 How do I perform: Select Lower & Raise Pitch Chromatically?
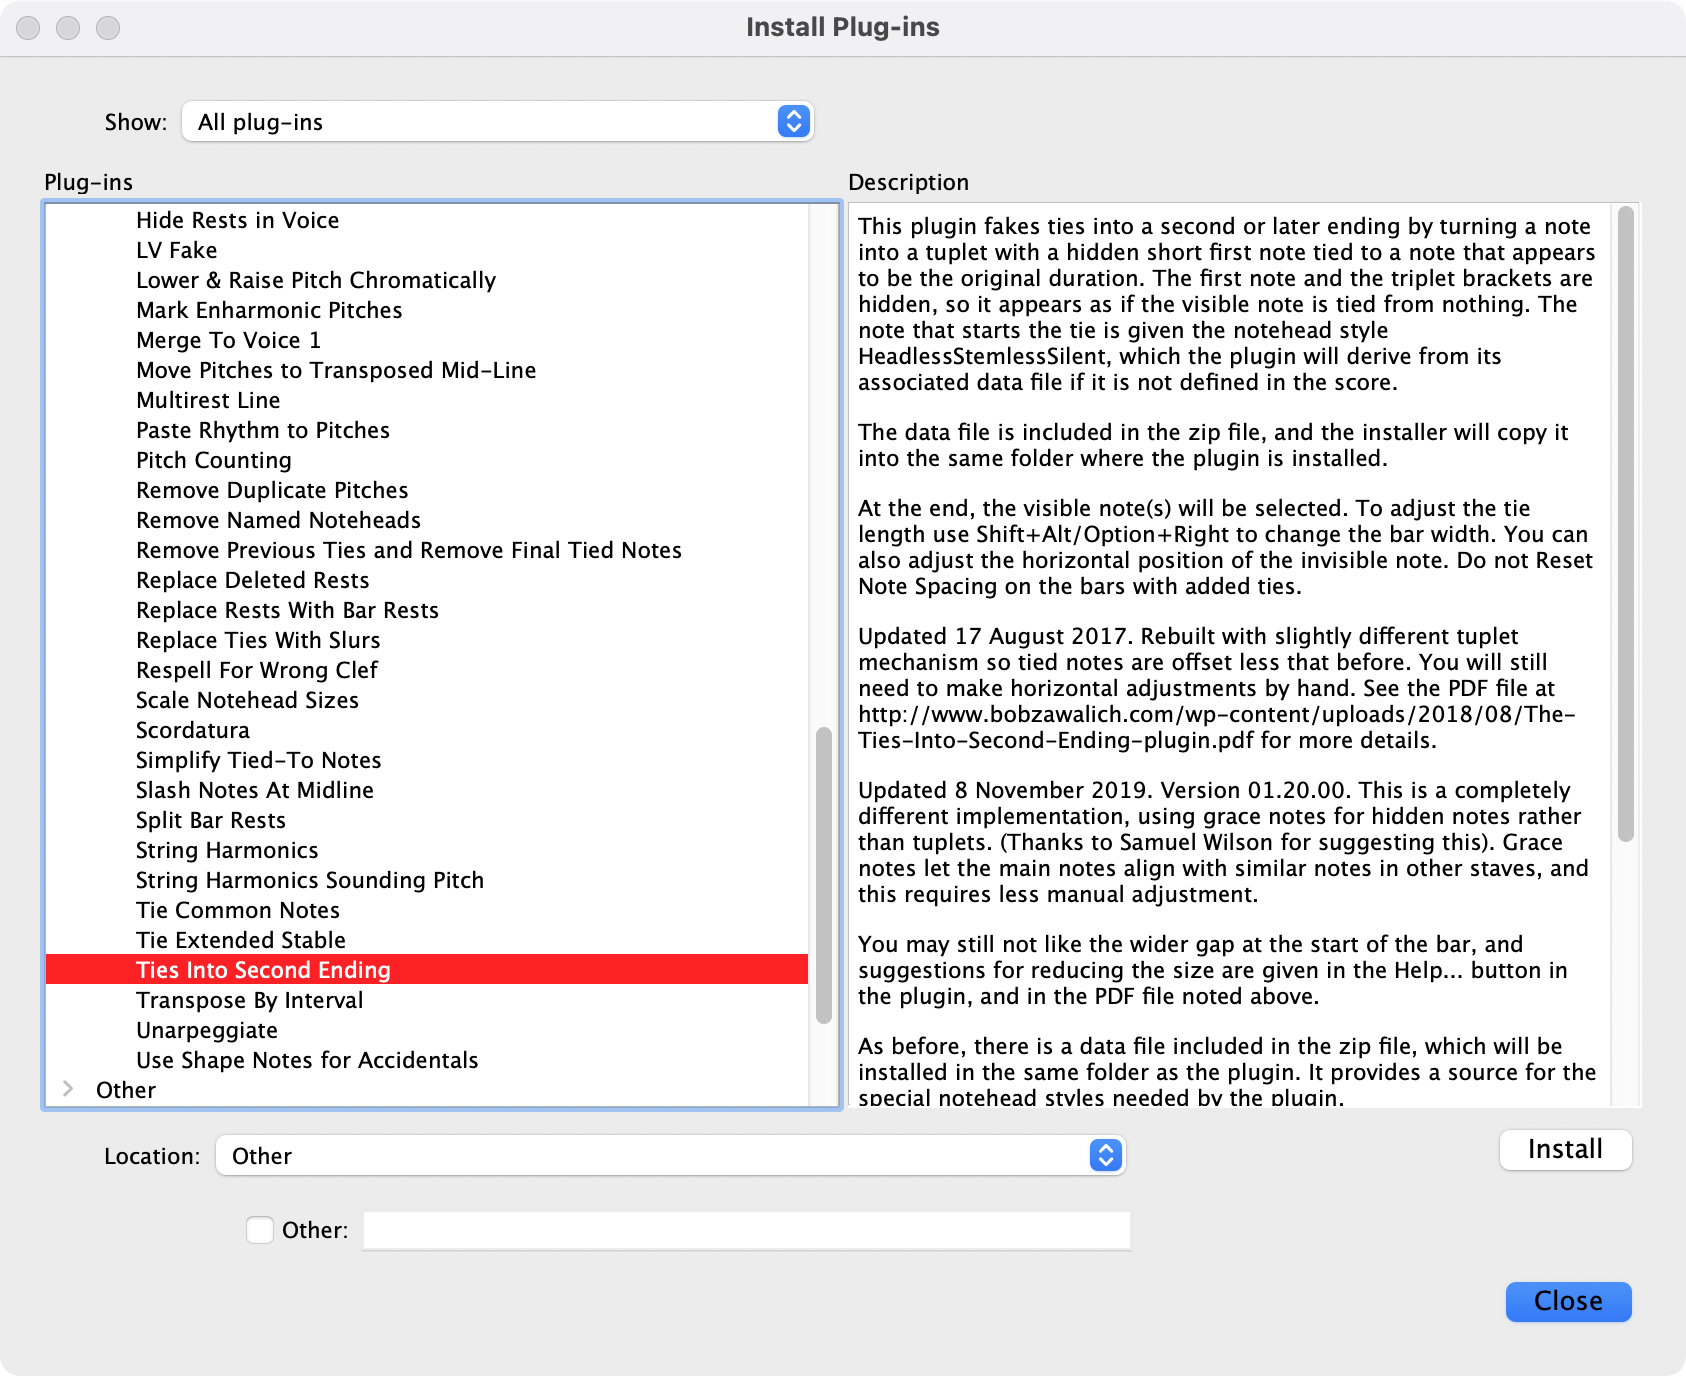[x=316, y=280]
